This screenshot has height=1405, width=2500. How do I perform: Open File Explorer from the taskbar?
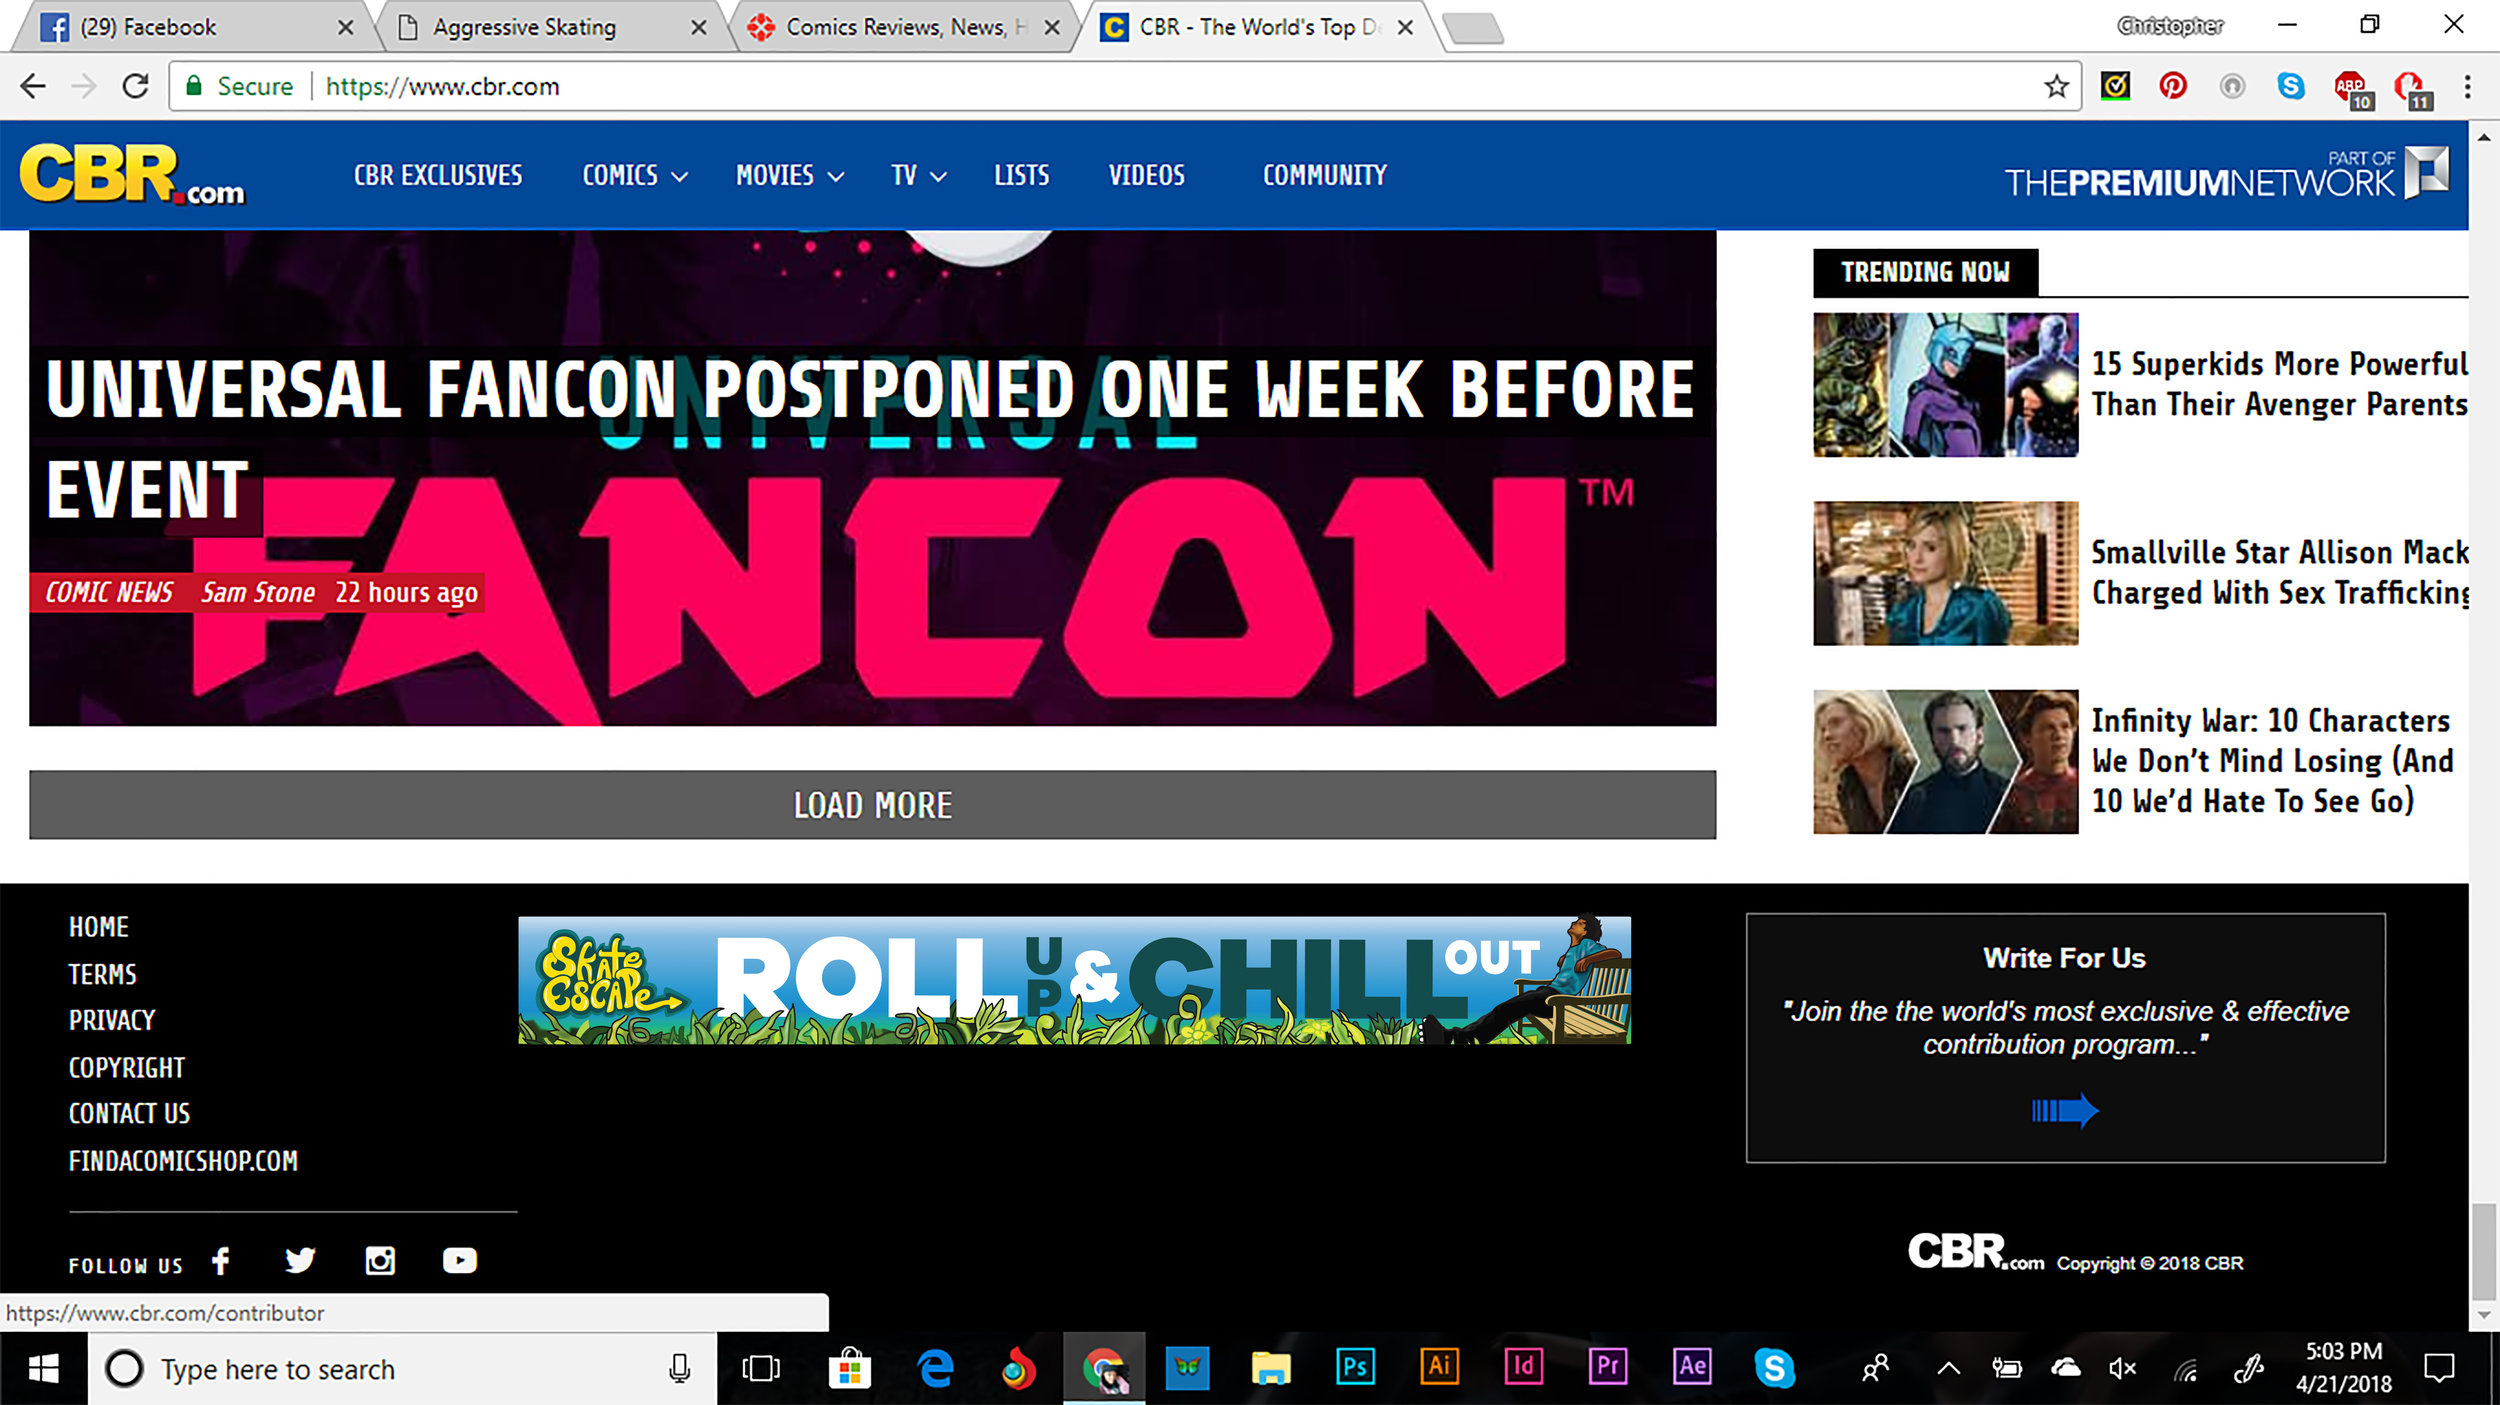(x=1271, y=1368)
